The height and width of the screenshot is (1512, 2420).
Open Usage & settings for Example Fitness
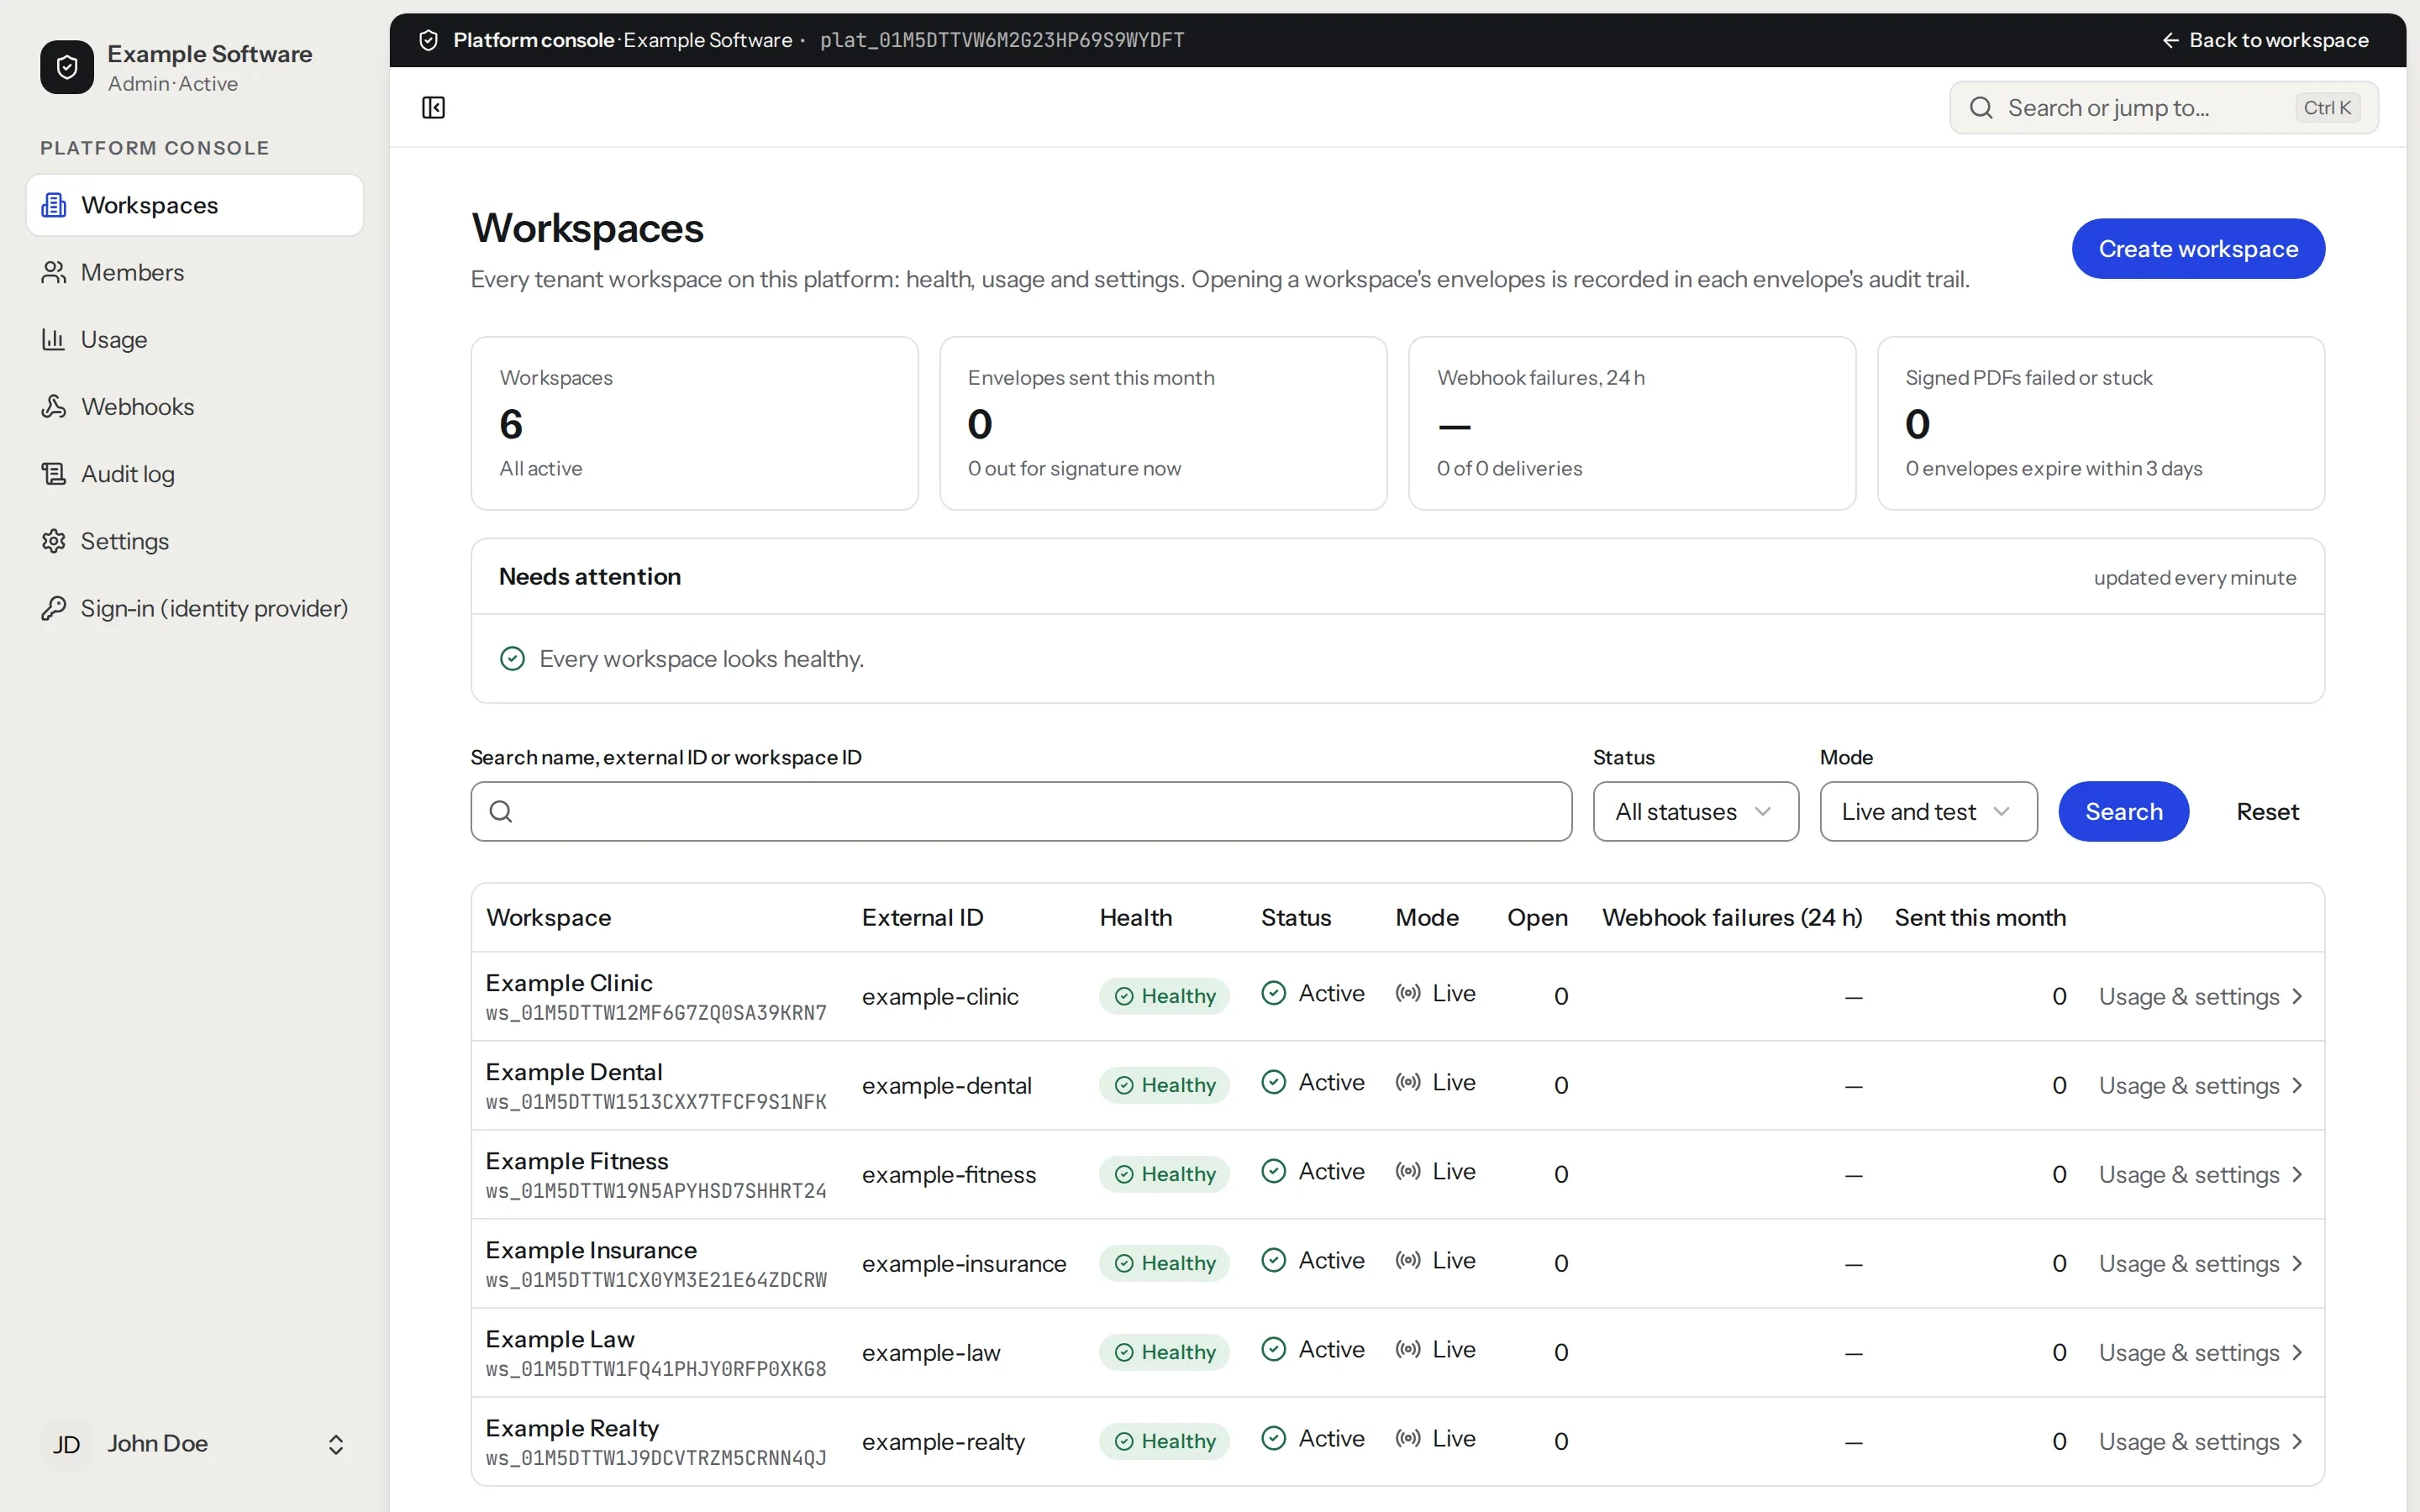(2200, 1174)
